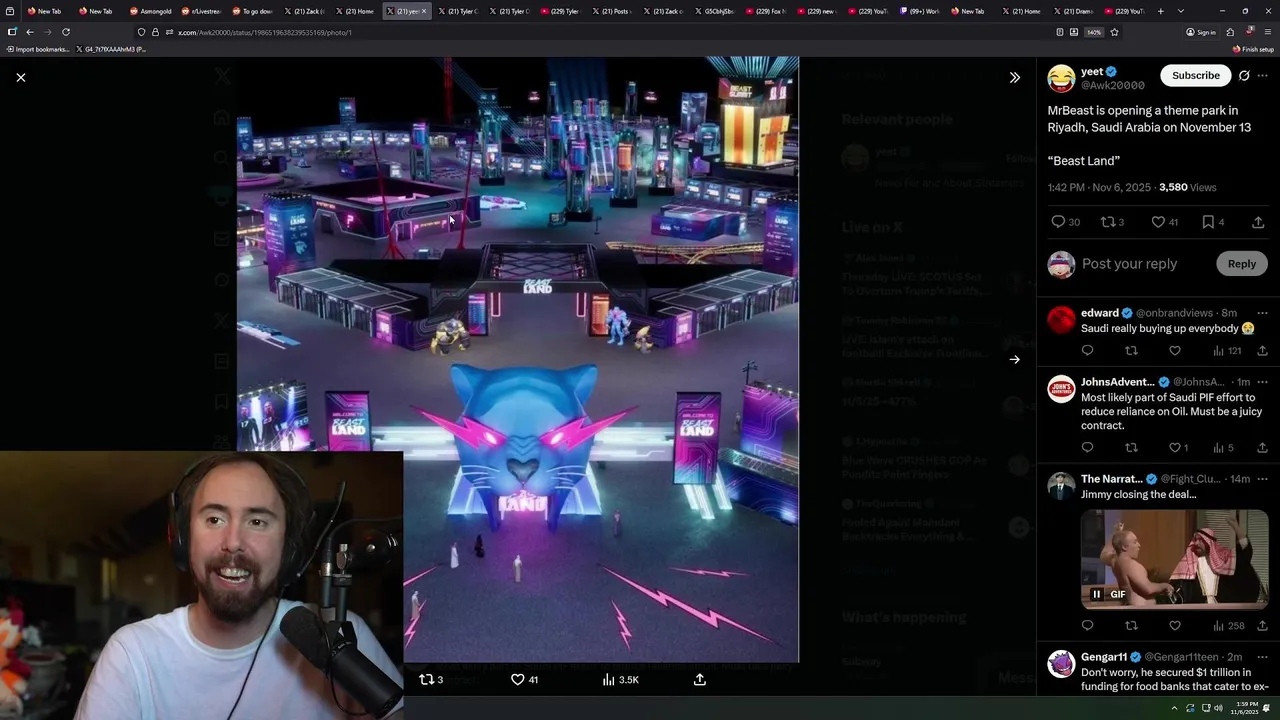Reply to edward's comment
The height and width of the screenshot is (720, 1280).
click(x=1087, y=351)
